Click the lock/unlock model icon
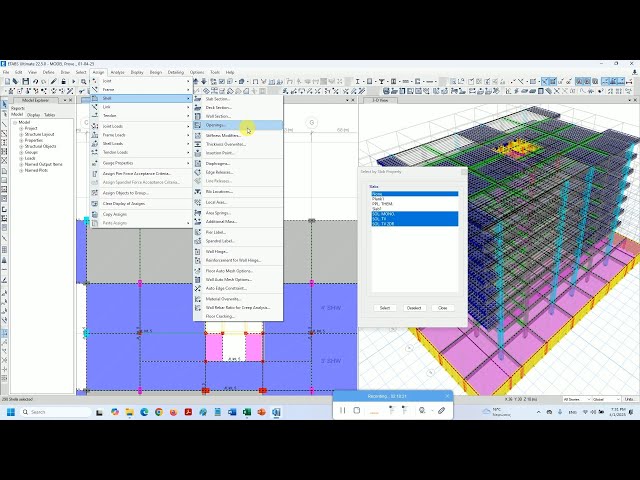 click(x=63, y=81)
